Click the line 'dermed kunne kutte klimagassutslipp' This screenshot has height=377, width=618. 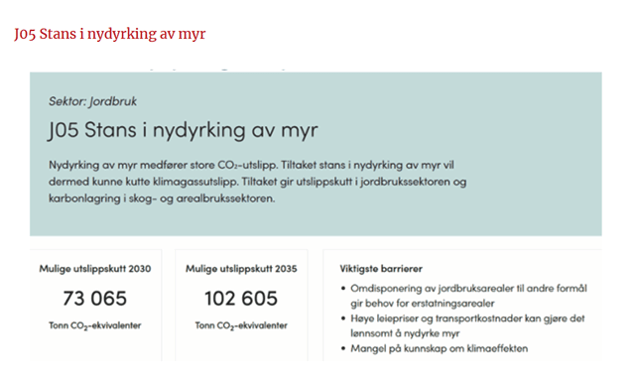click(143, 182)
